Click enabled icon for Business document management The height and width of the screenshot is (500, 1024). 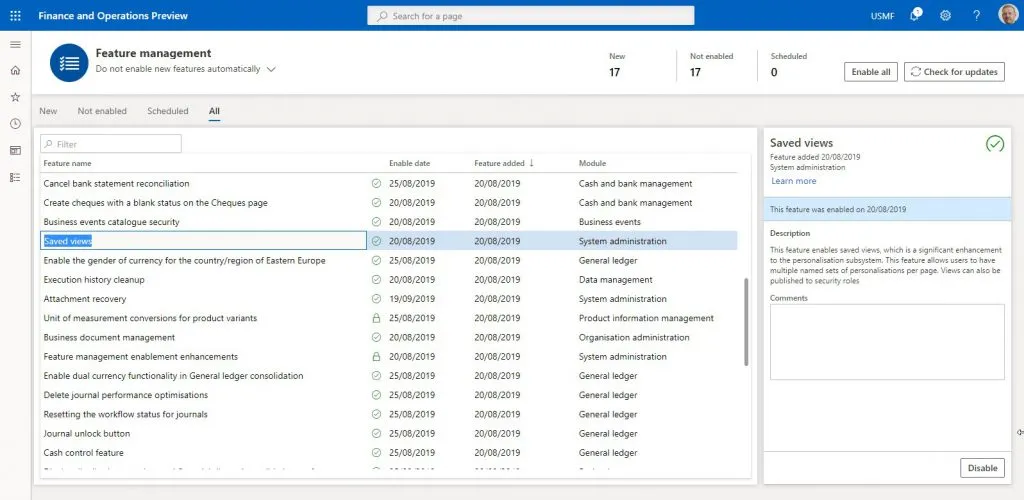point(376,337)
